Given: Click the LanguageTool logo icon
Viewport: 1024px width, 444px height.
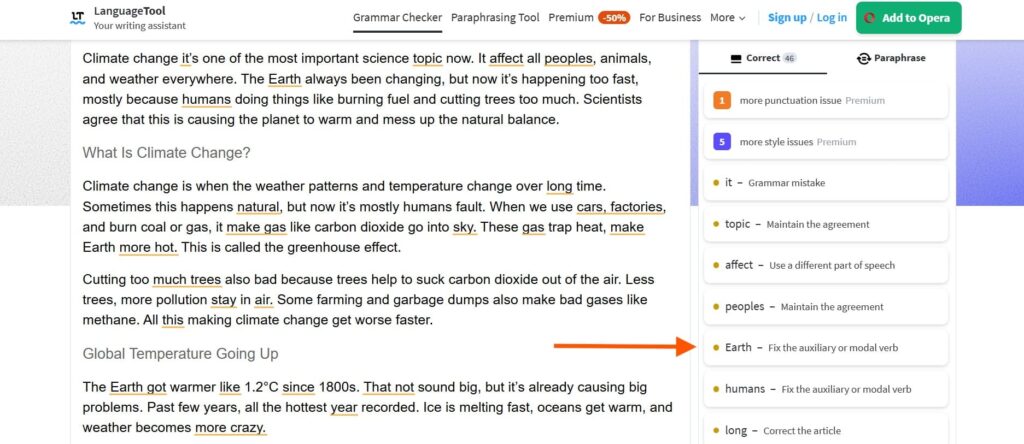Looking at the screenshot, I should click(x=78, y=18).
